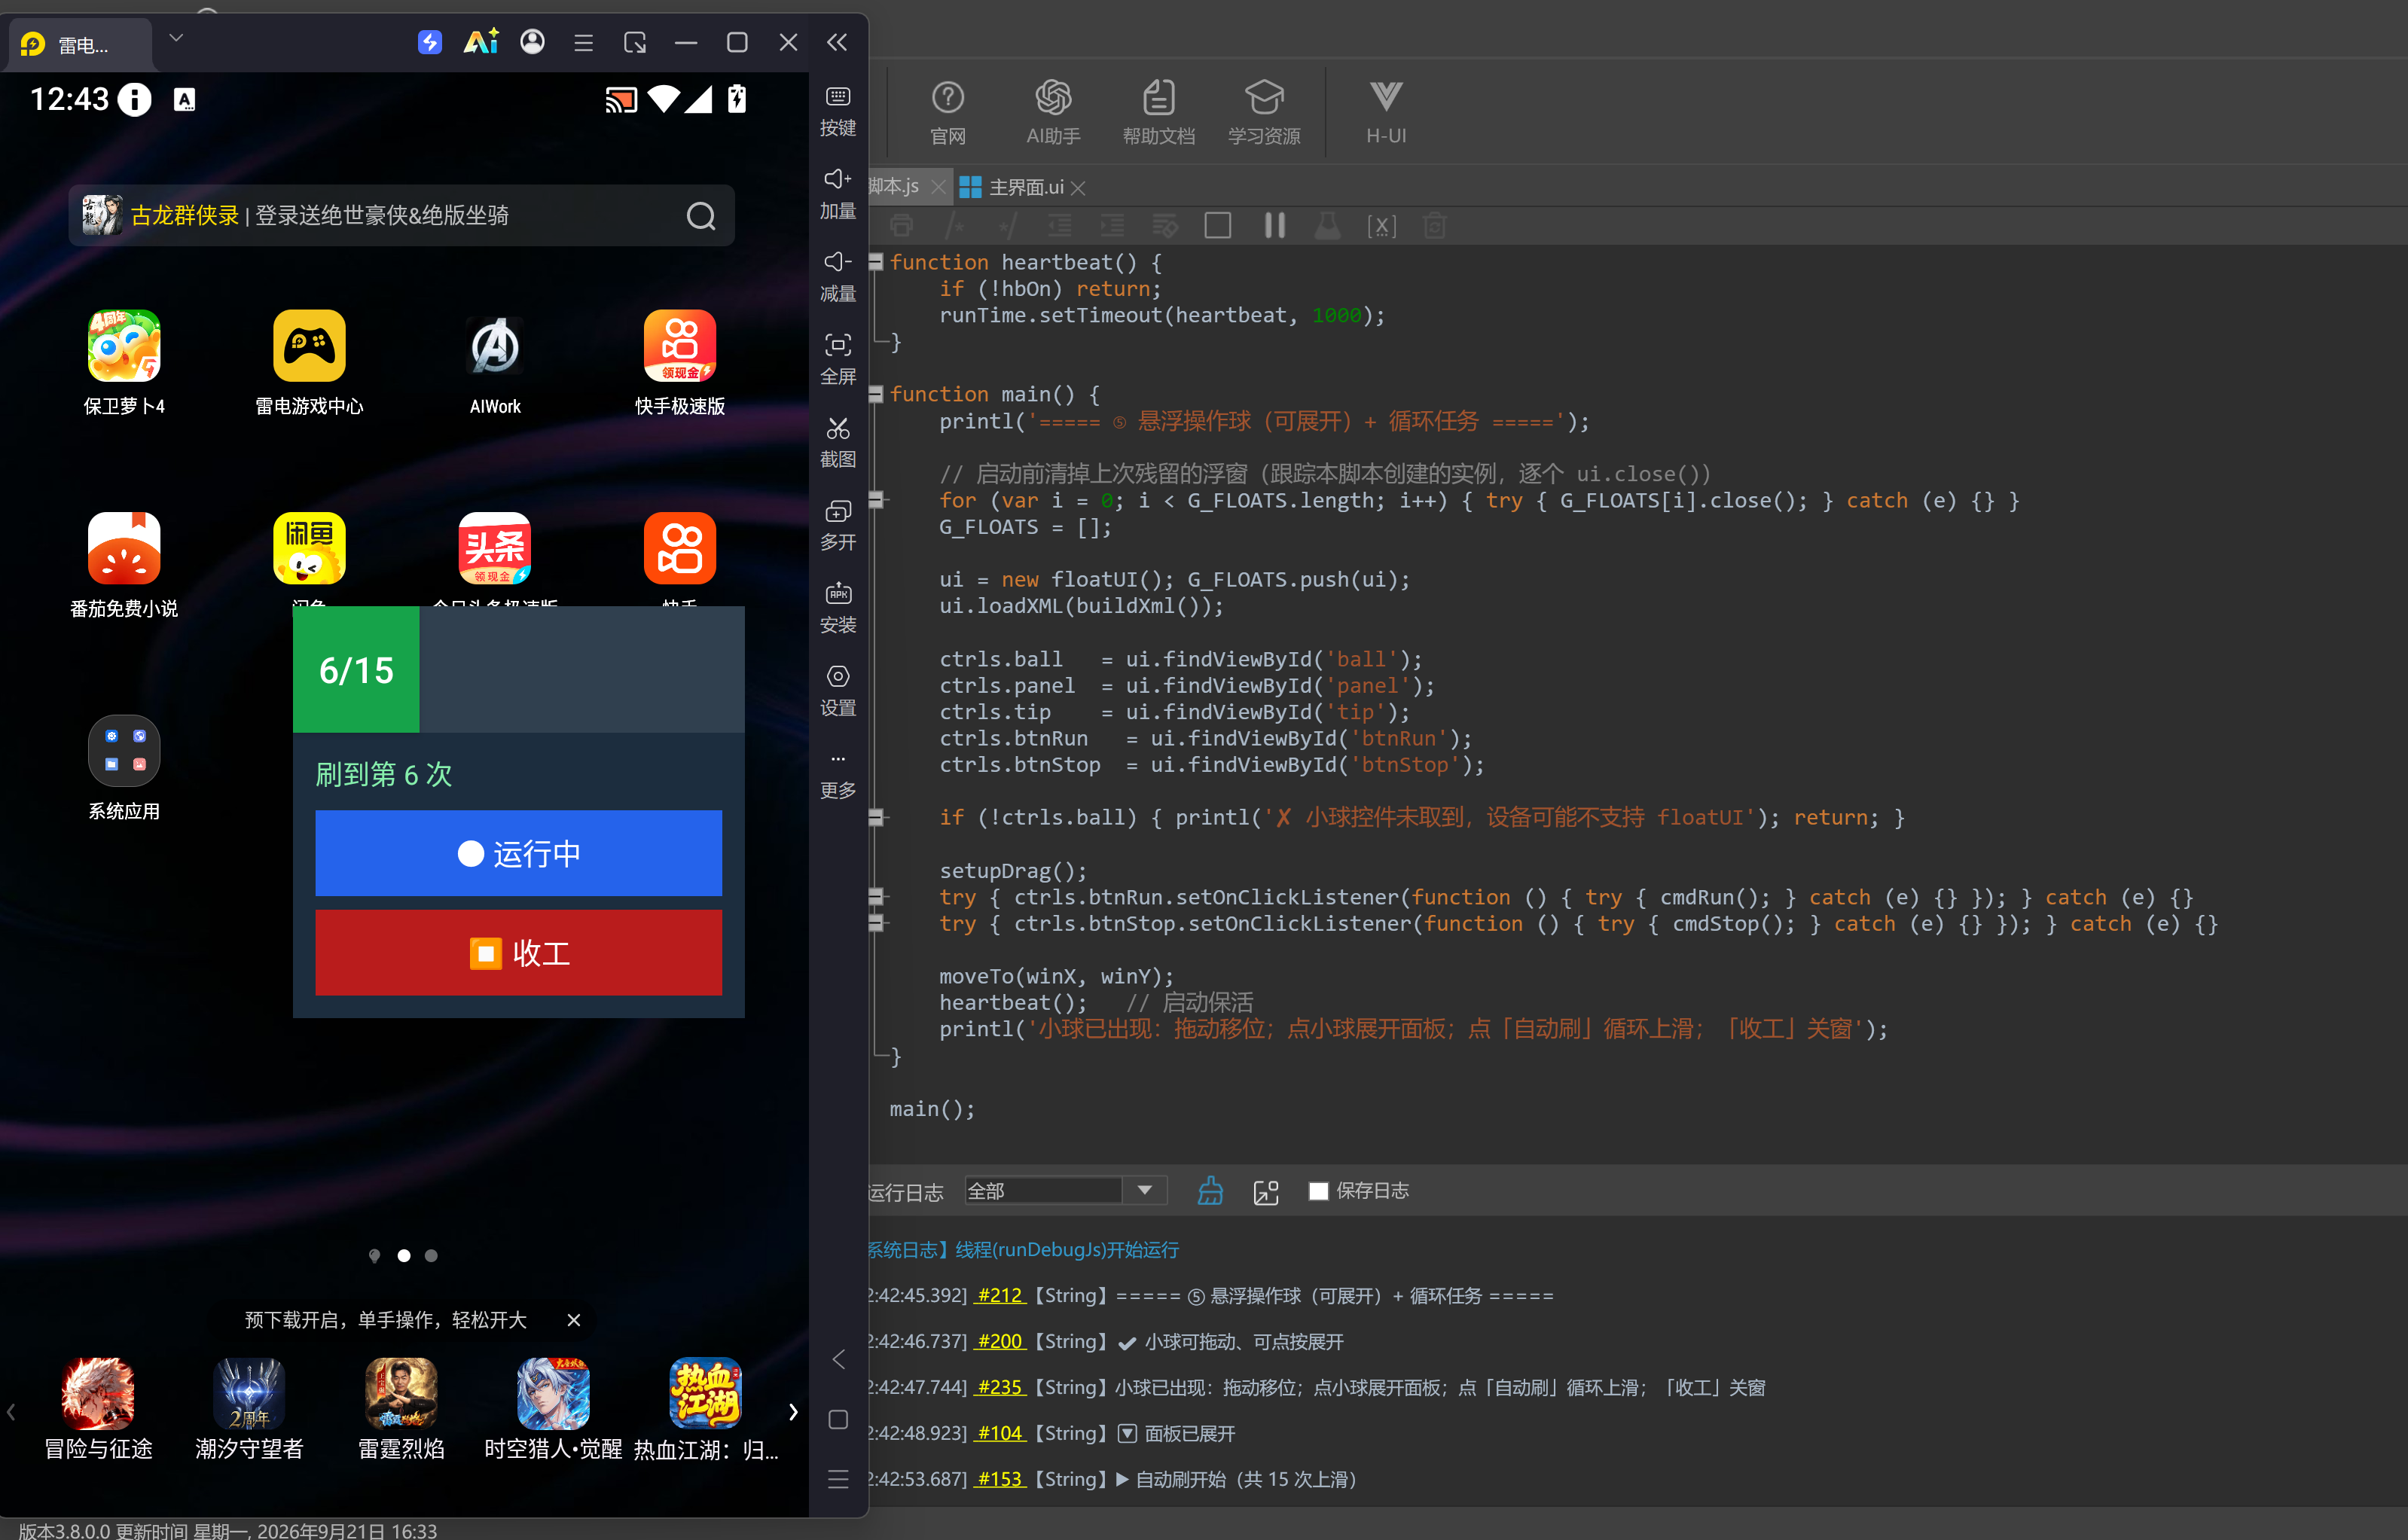
Task: Take a screenshot with 截图 scissors
Action: point(837,443)
